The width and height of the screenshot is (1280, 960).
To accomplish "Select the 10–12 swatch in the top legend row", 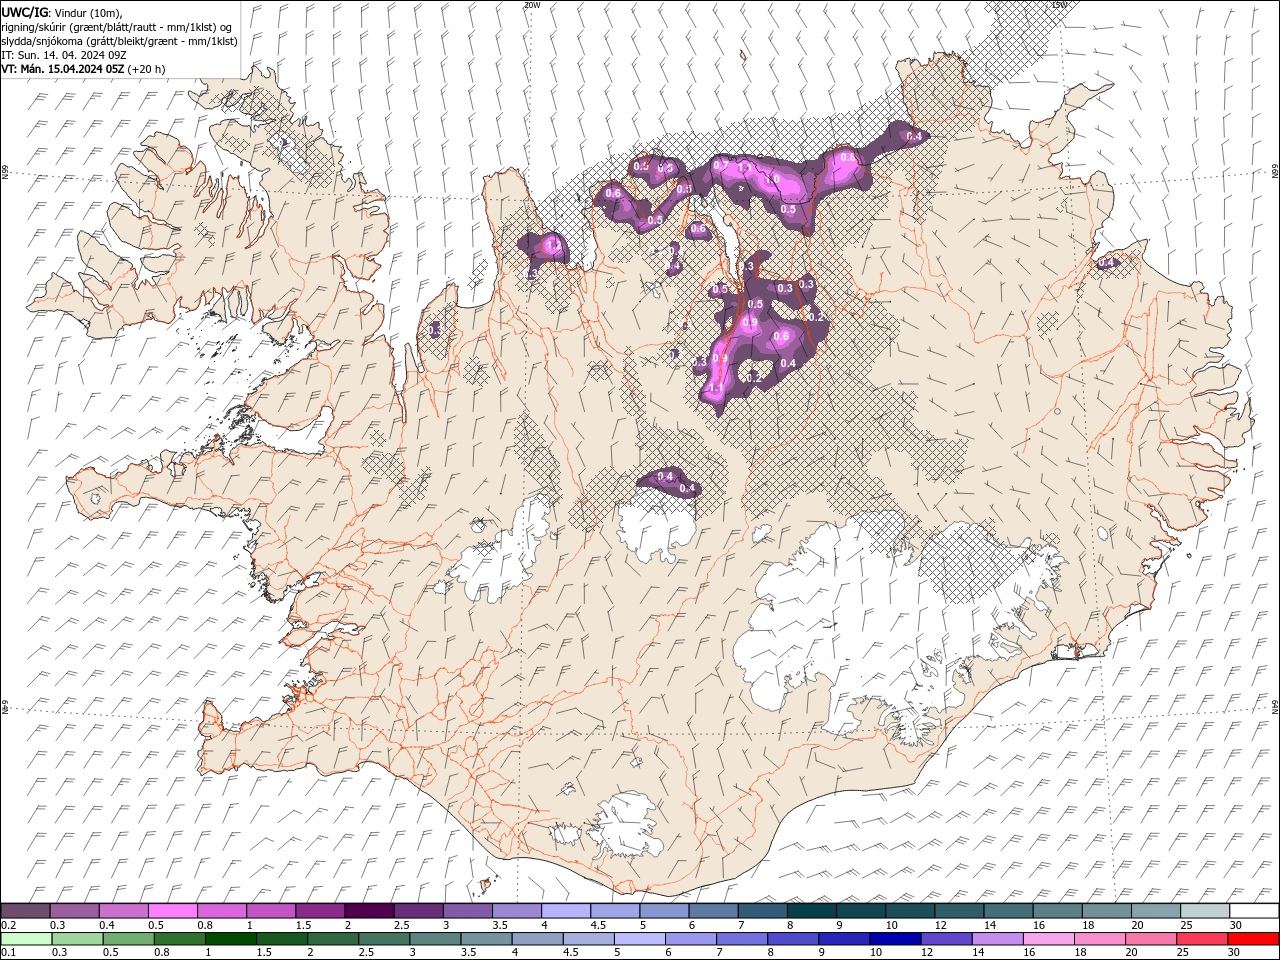I will [x=910, y=911].
